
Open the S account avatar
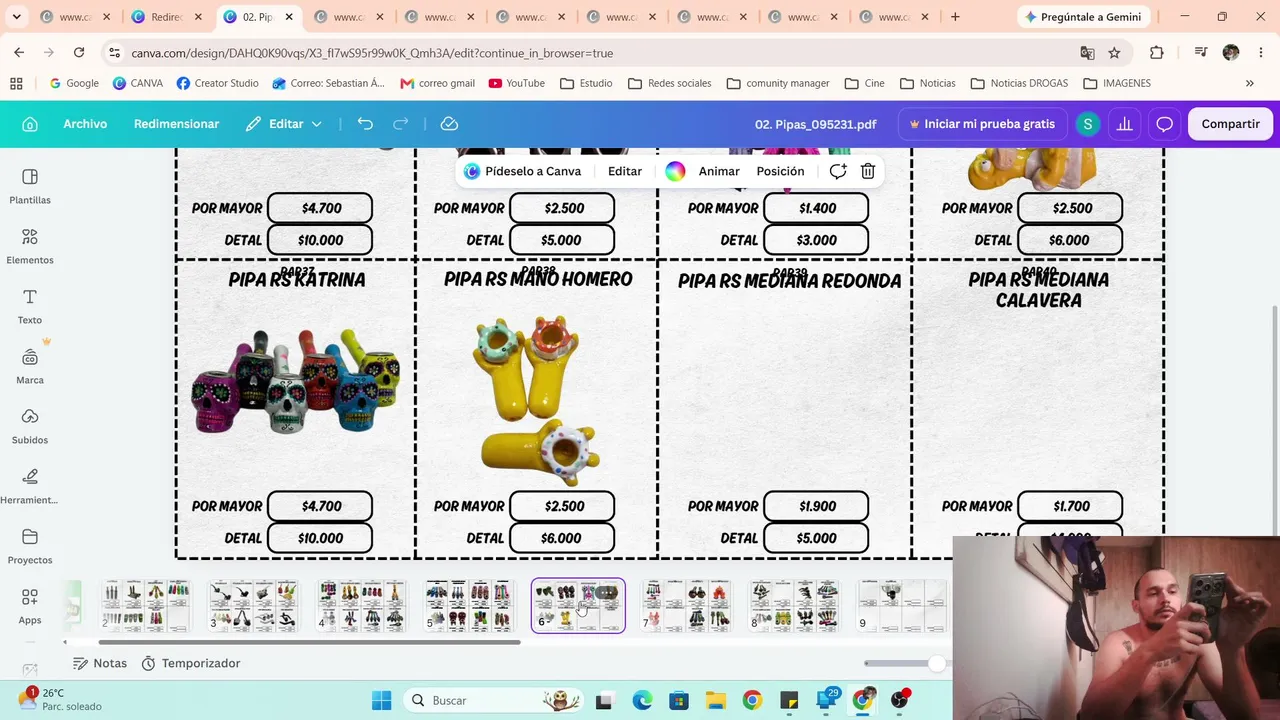(1087, 124)
